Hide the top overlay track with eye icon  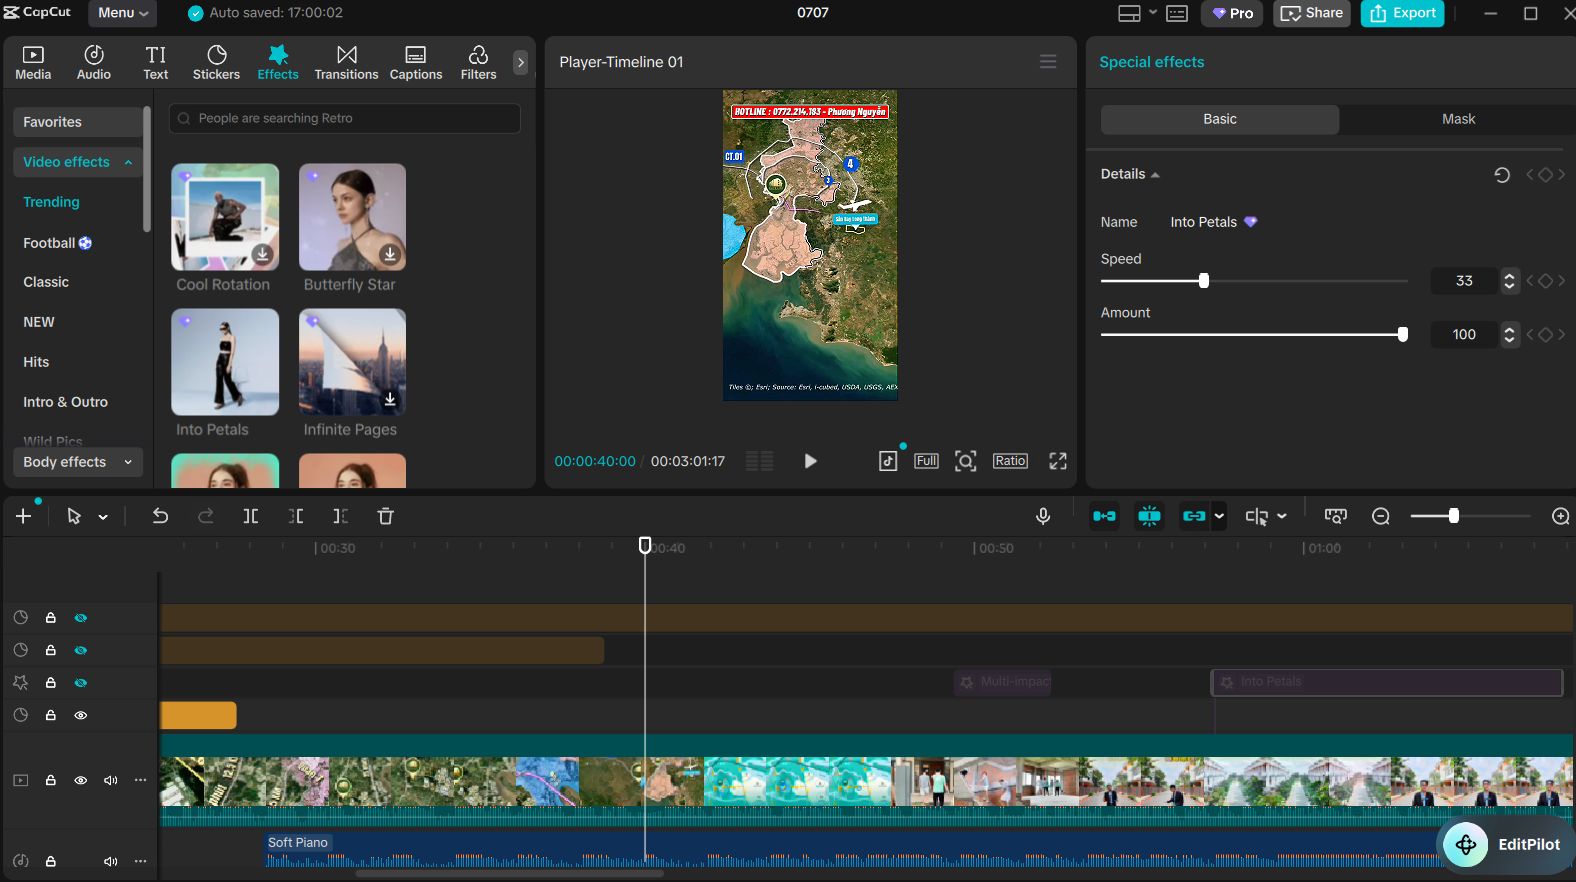tap(81, 618)
